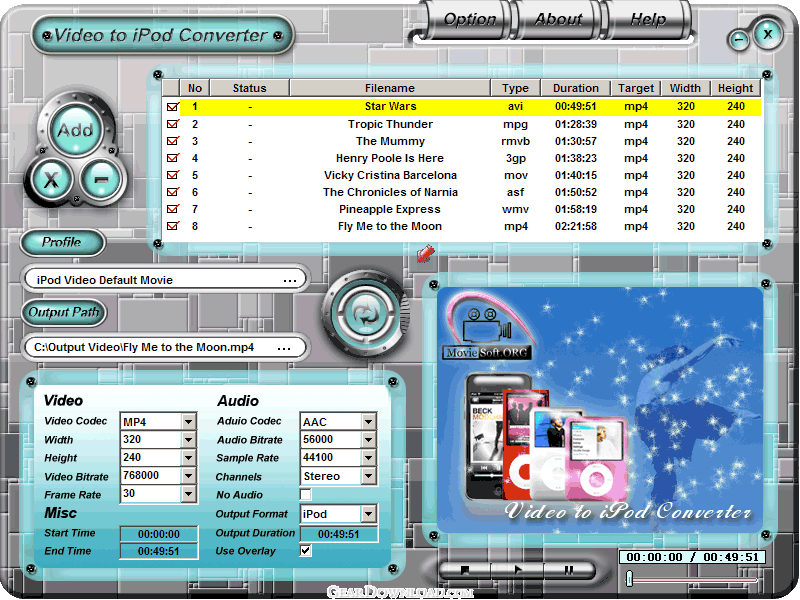The image size is (800, 600).
Task: Select the Vicky Cristina Barcelona row
Action: click(462, 175)
